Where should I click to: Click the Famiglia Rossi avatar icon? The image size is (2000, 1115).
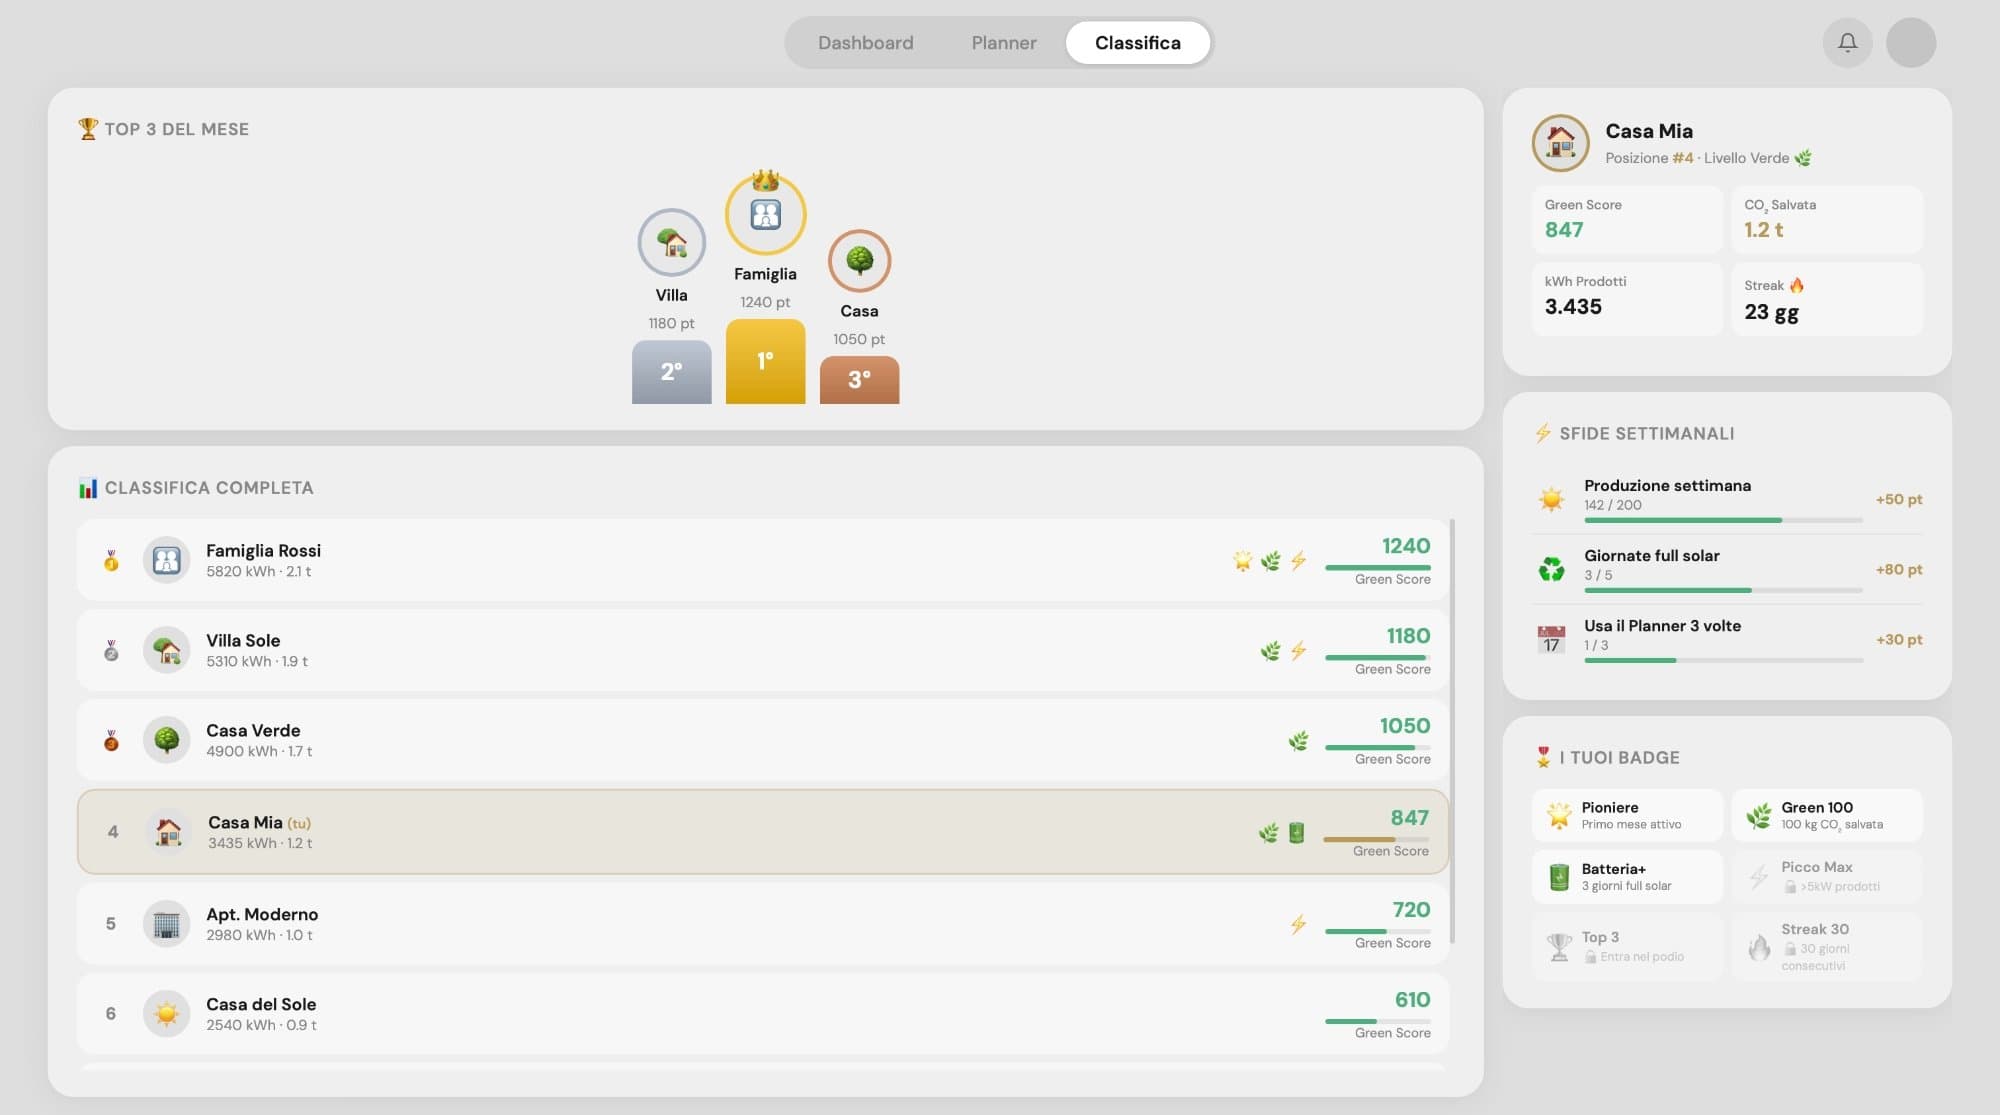(166, 560)
